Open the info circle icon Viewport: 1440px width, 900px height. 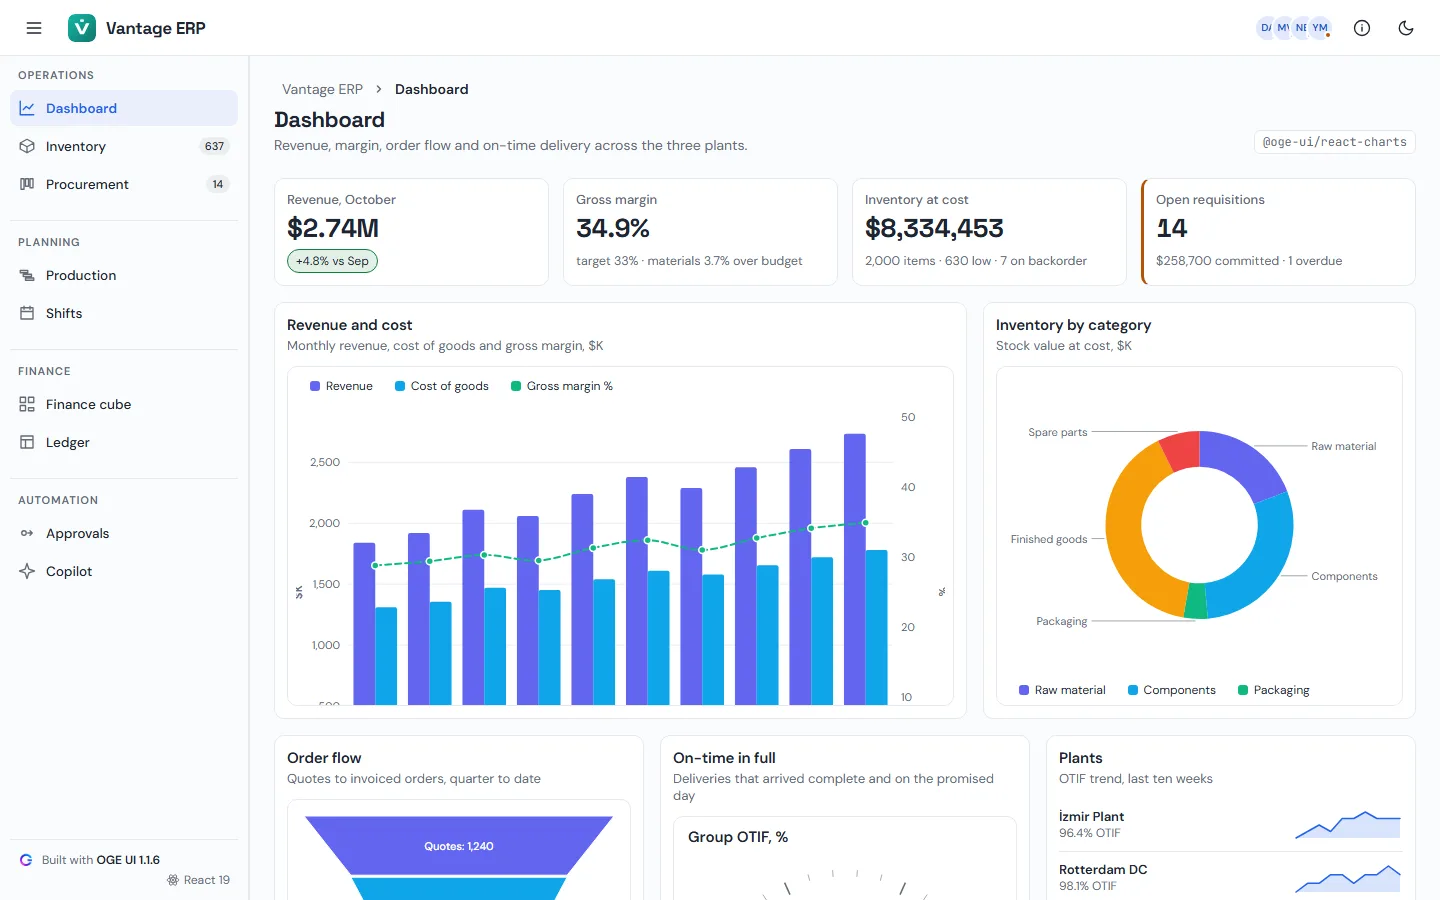point(1362,28)
